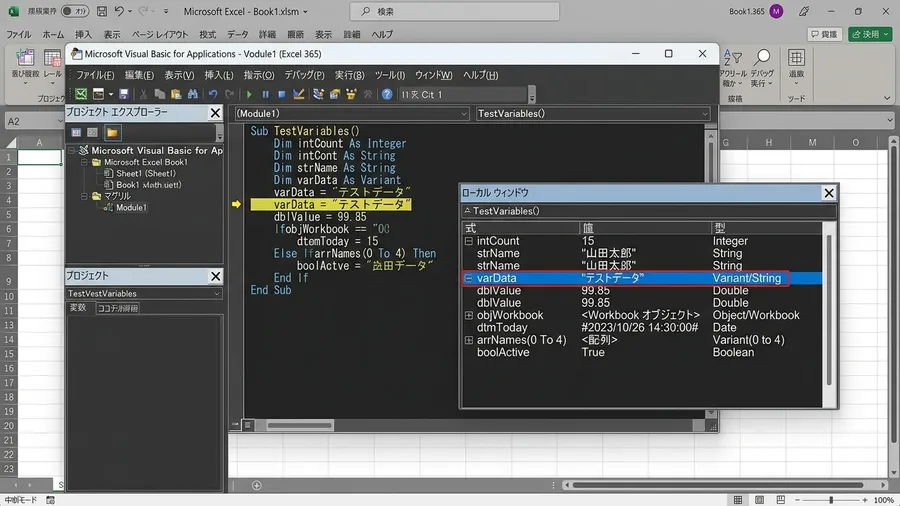Open the VBA View menu 表示(V)

(x=179, y=75)
